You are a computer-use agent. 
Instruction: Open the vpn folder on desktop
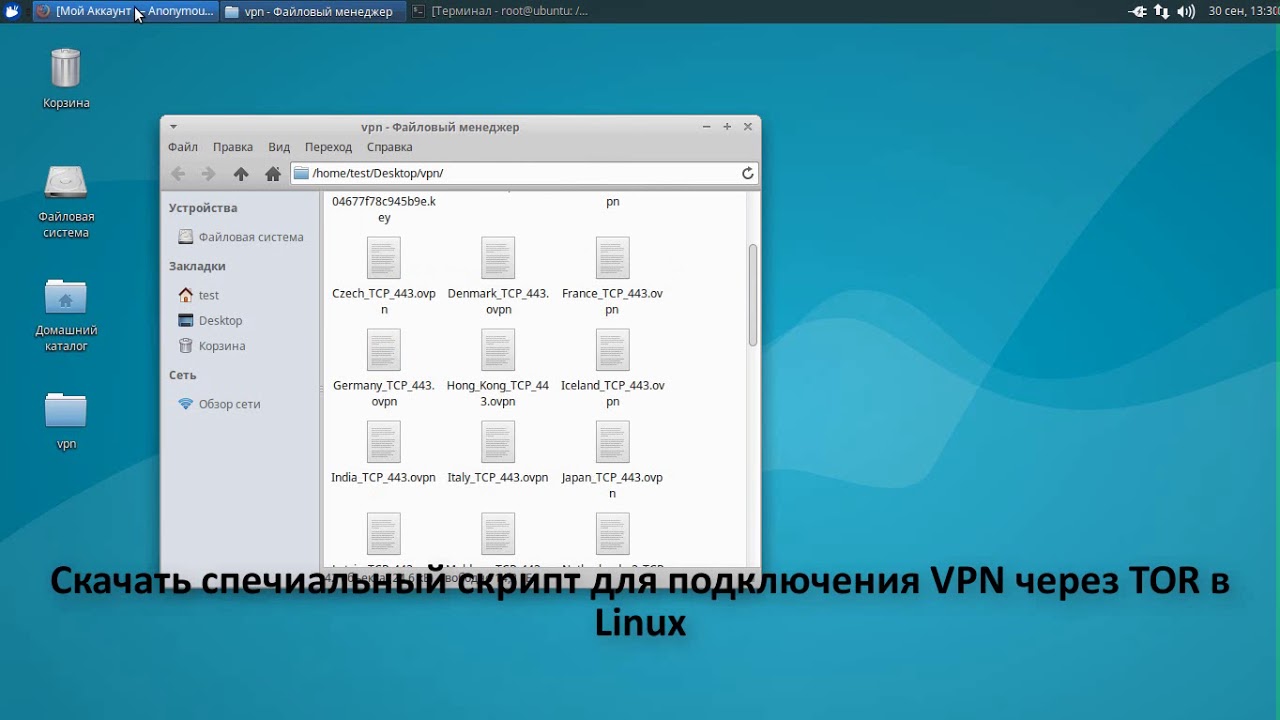(x=66, y=411)
